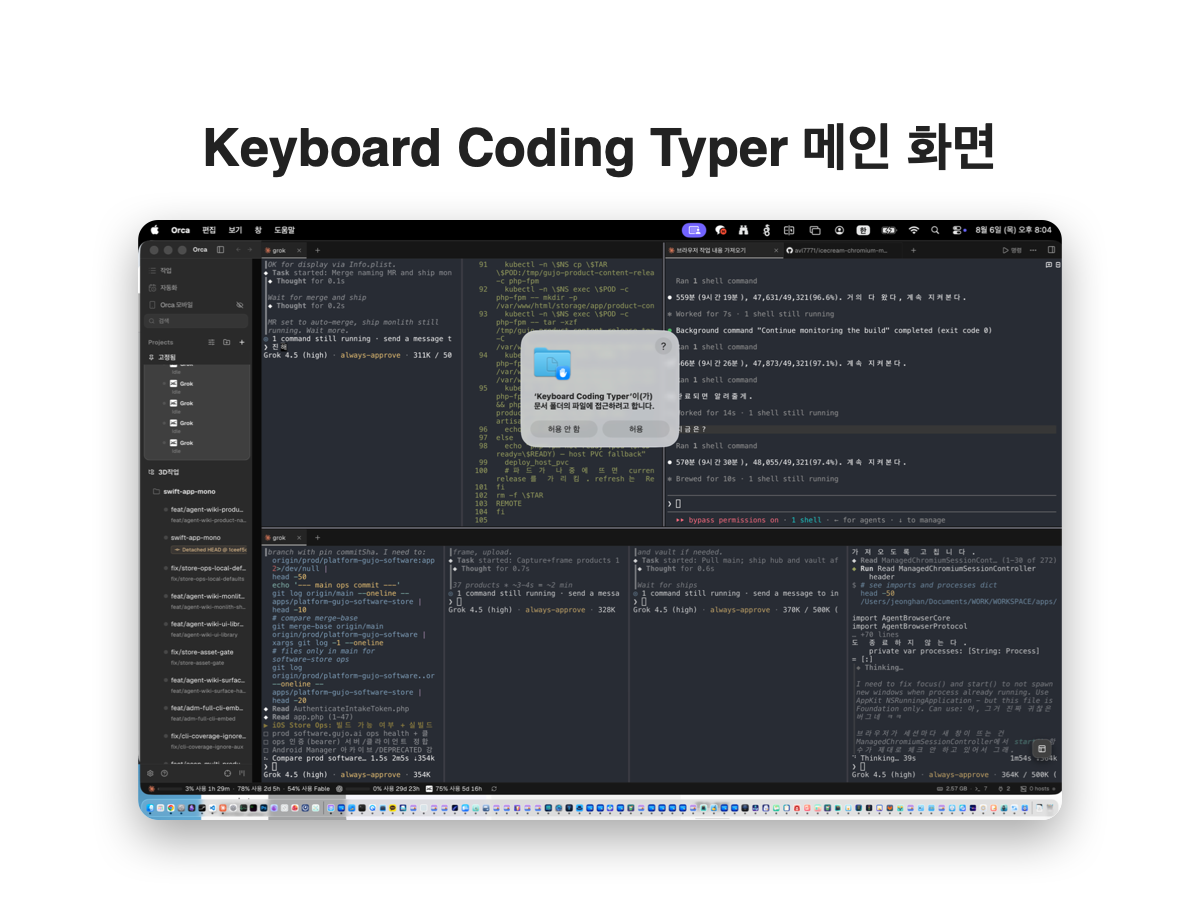Screen dimensions: 1200x900
Task: Open Control Center in the menu bar
Action: [958, 230]
